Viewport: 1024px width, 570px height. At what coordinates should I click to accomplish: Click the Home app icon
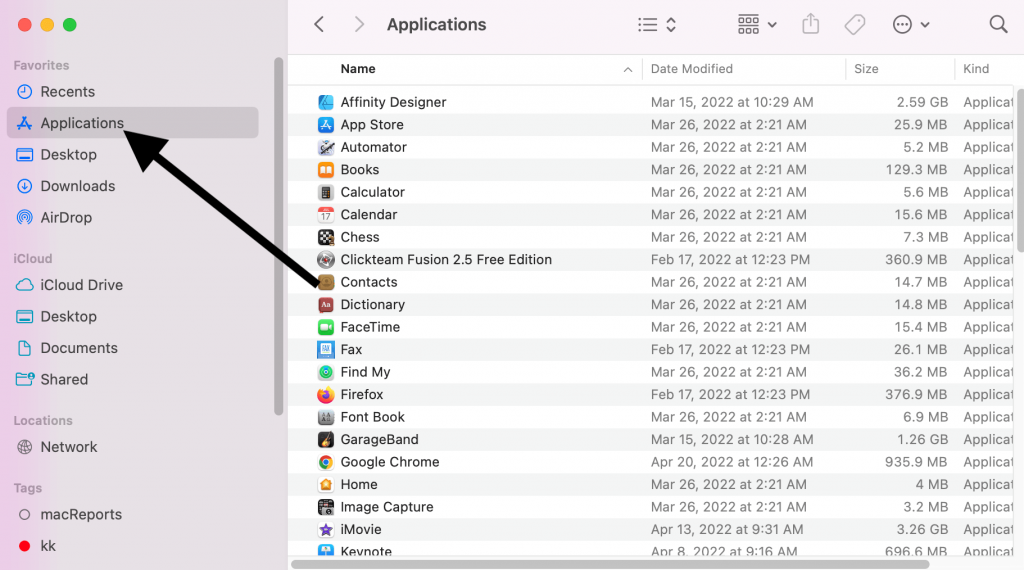tap(326, 484)
